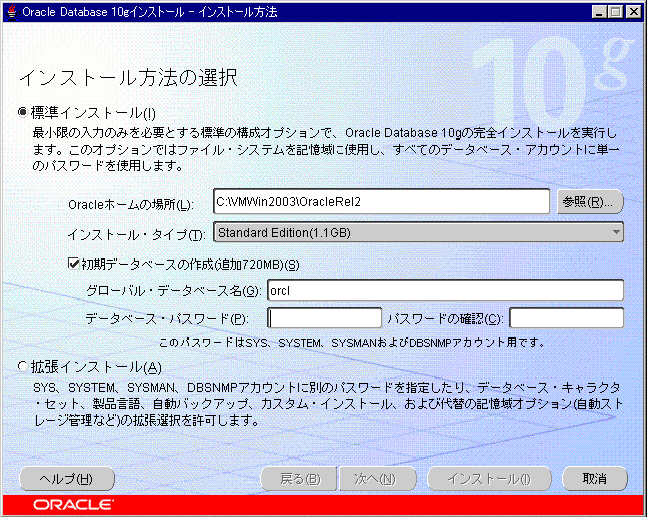Click the ヘルプ(H) button
This screenshot has height=517, width=647.
(x=67, y=479)
